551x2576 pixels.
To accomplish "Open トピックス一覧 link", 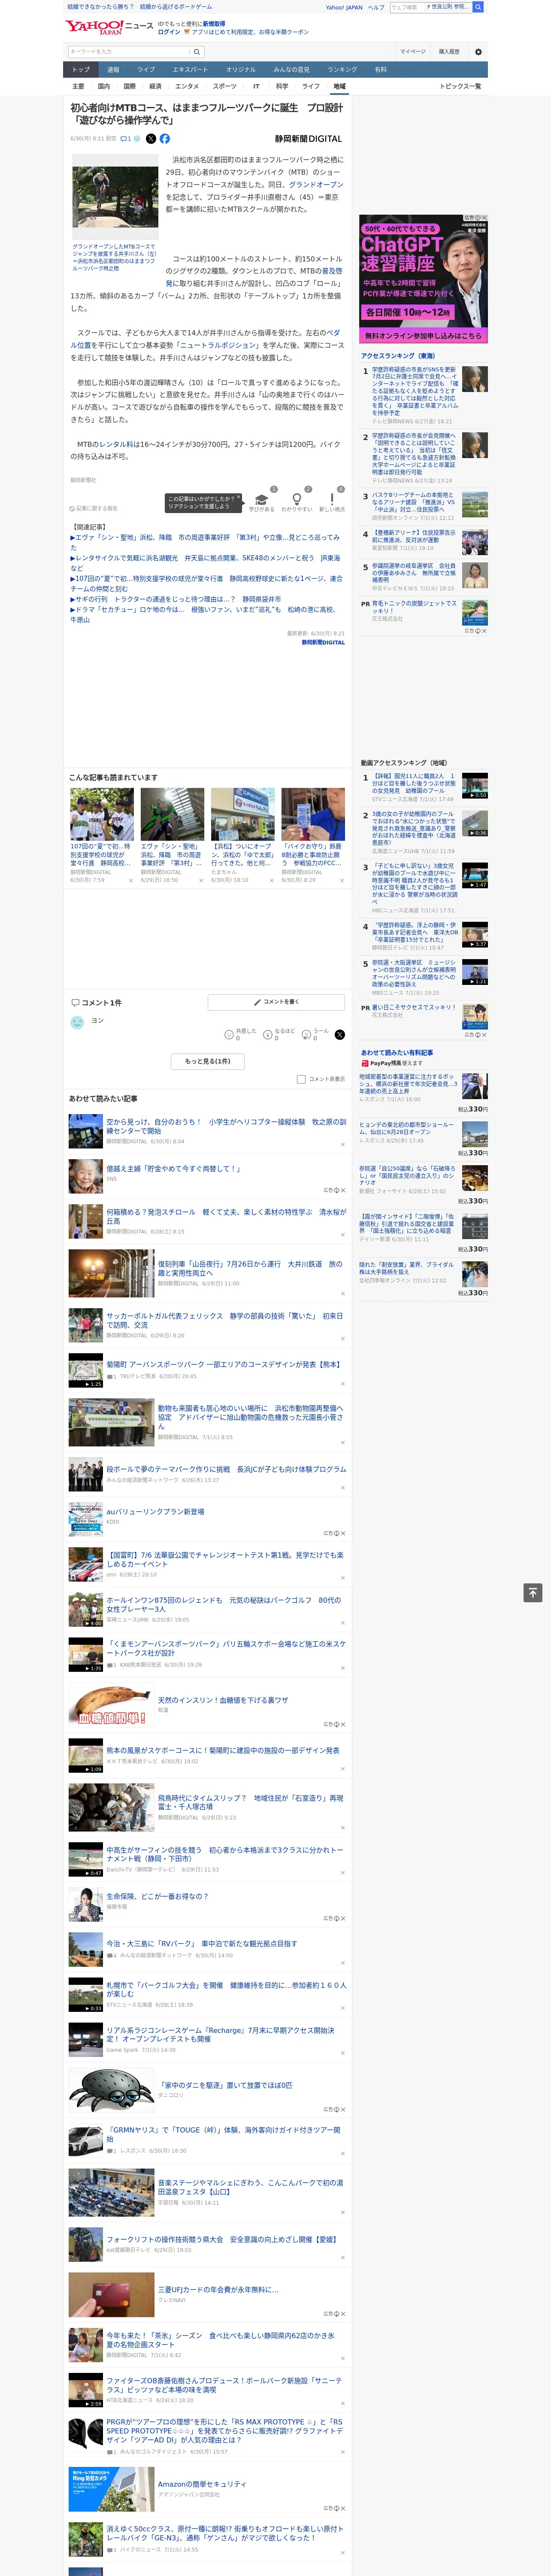I will tap(460, 86).
